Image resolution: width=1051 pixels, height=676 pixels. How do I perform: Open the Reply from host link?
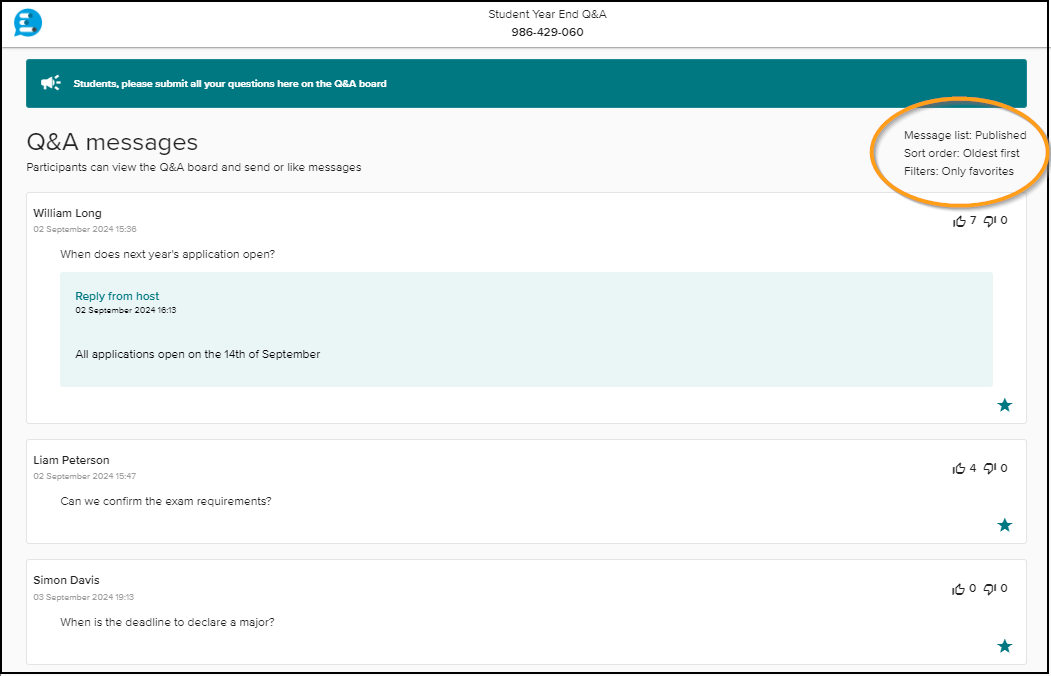[116, 296]
